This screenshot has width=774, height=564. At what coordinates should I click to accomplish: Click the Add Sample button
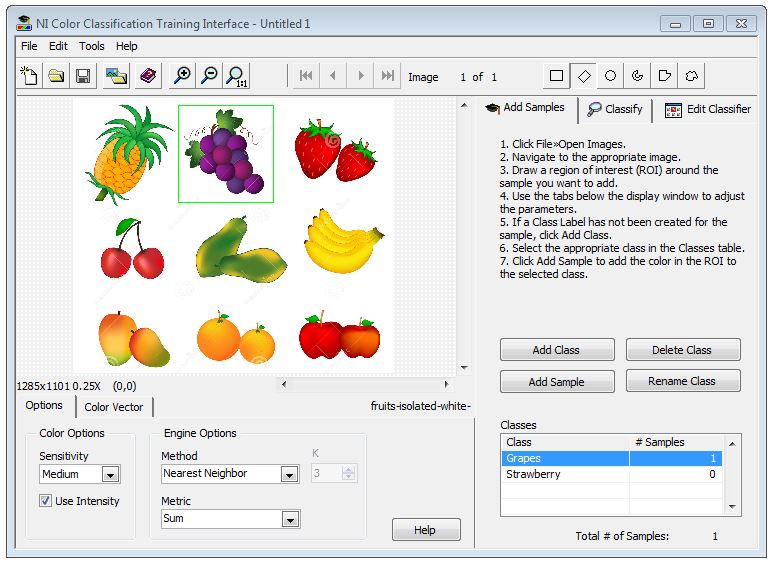[x=557, y=382]
